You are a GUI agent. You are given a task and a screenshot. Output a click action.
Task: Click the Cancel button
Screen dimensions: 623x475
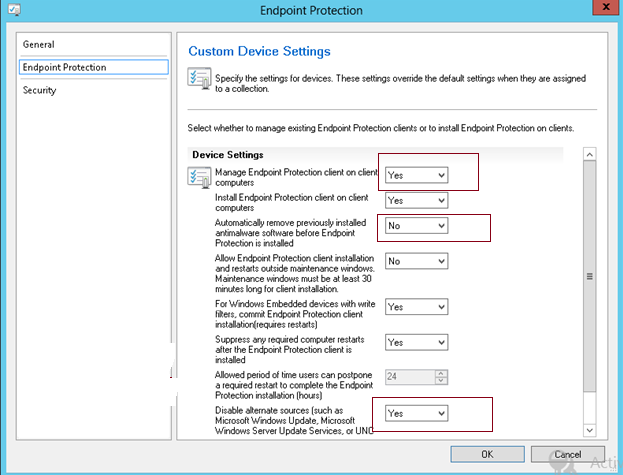[568, 454]
